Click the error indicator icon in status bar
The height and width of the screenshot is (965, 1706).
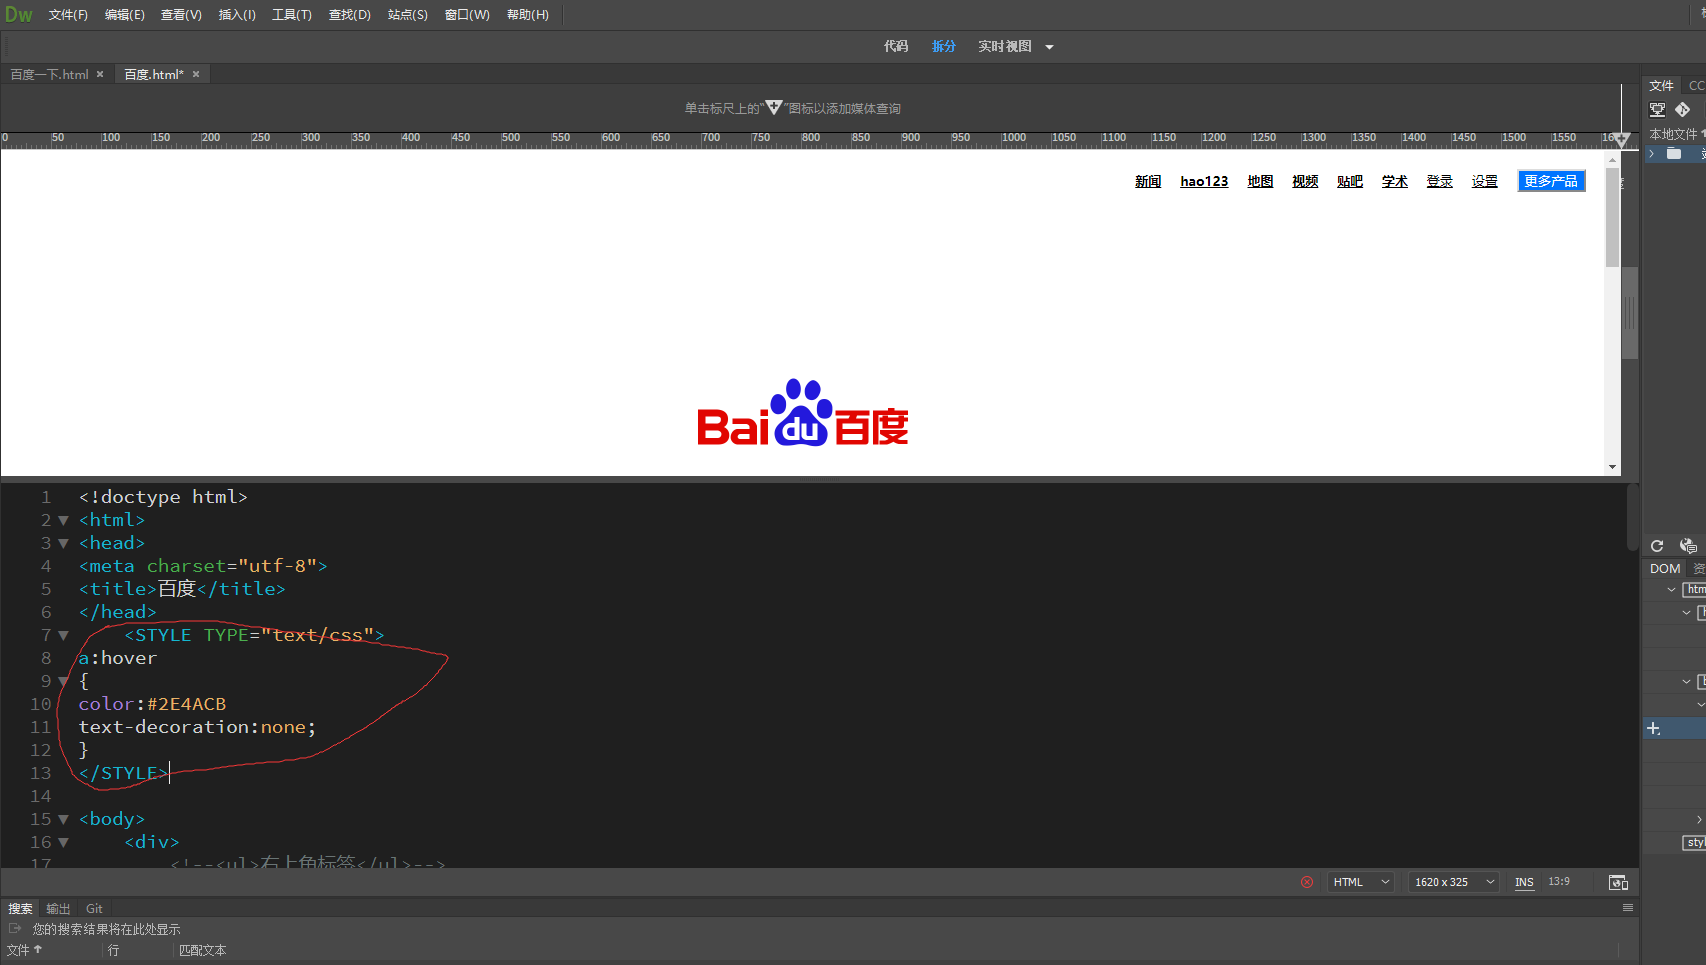[x=1307, y=882]
